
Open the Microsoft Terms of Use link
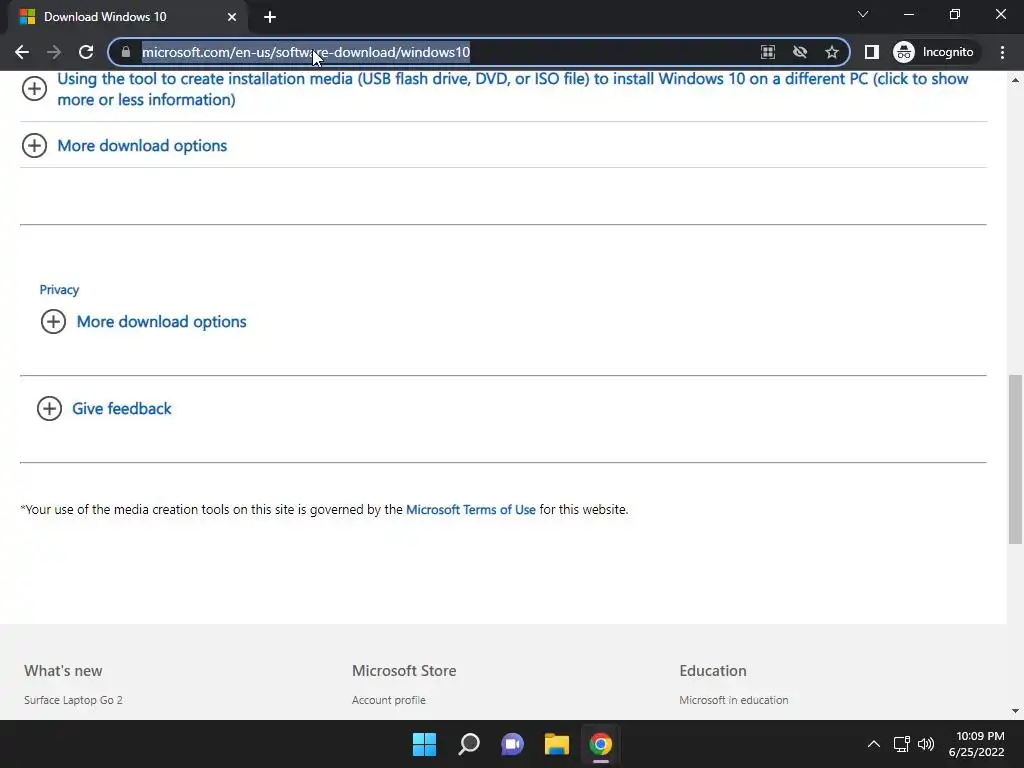[471, 509]
